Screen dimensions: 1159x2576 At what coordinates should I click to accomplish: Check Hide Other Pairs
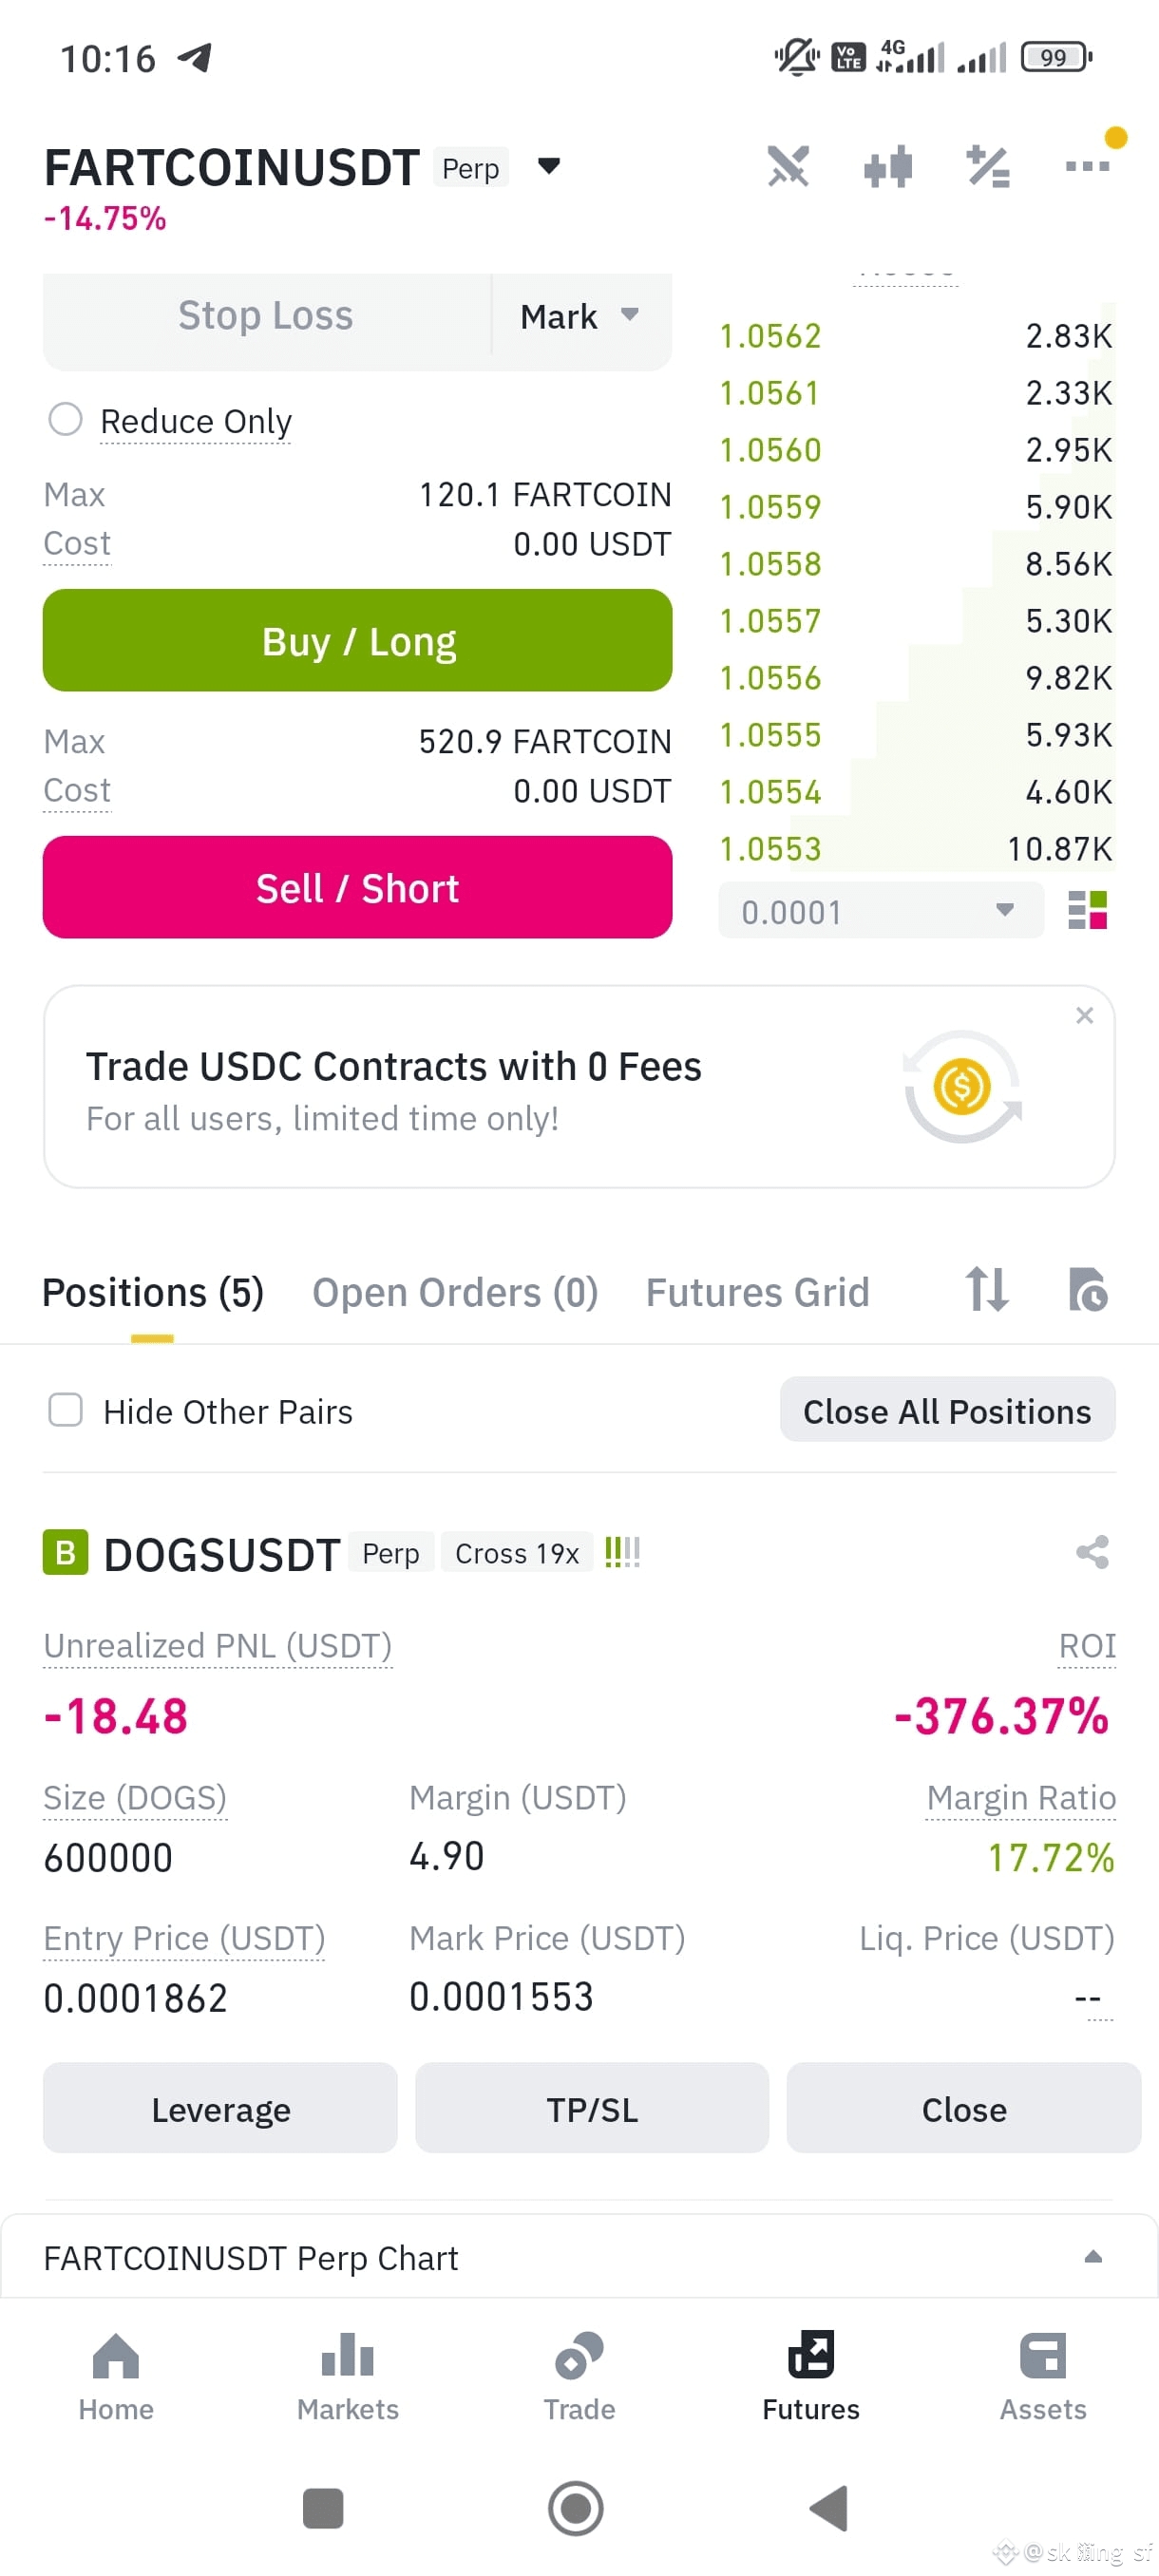[x=66, y=1410]
